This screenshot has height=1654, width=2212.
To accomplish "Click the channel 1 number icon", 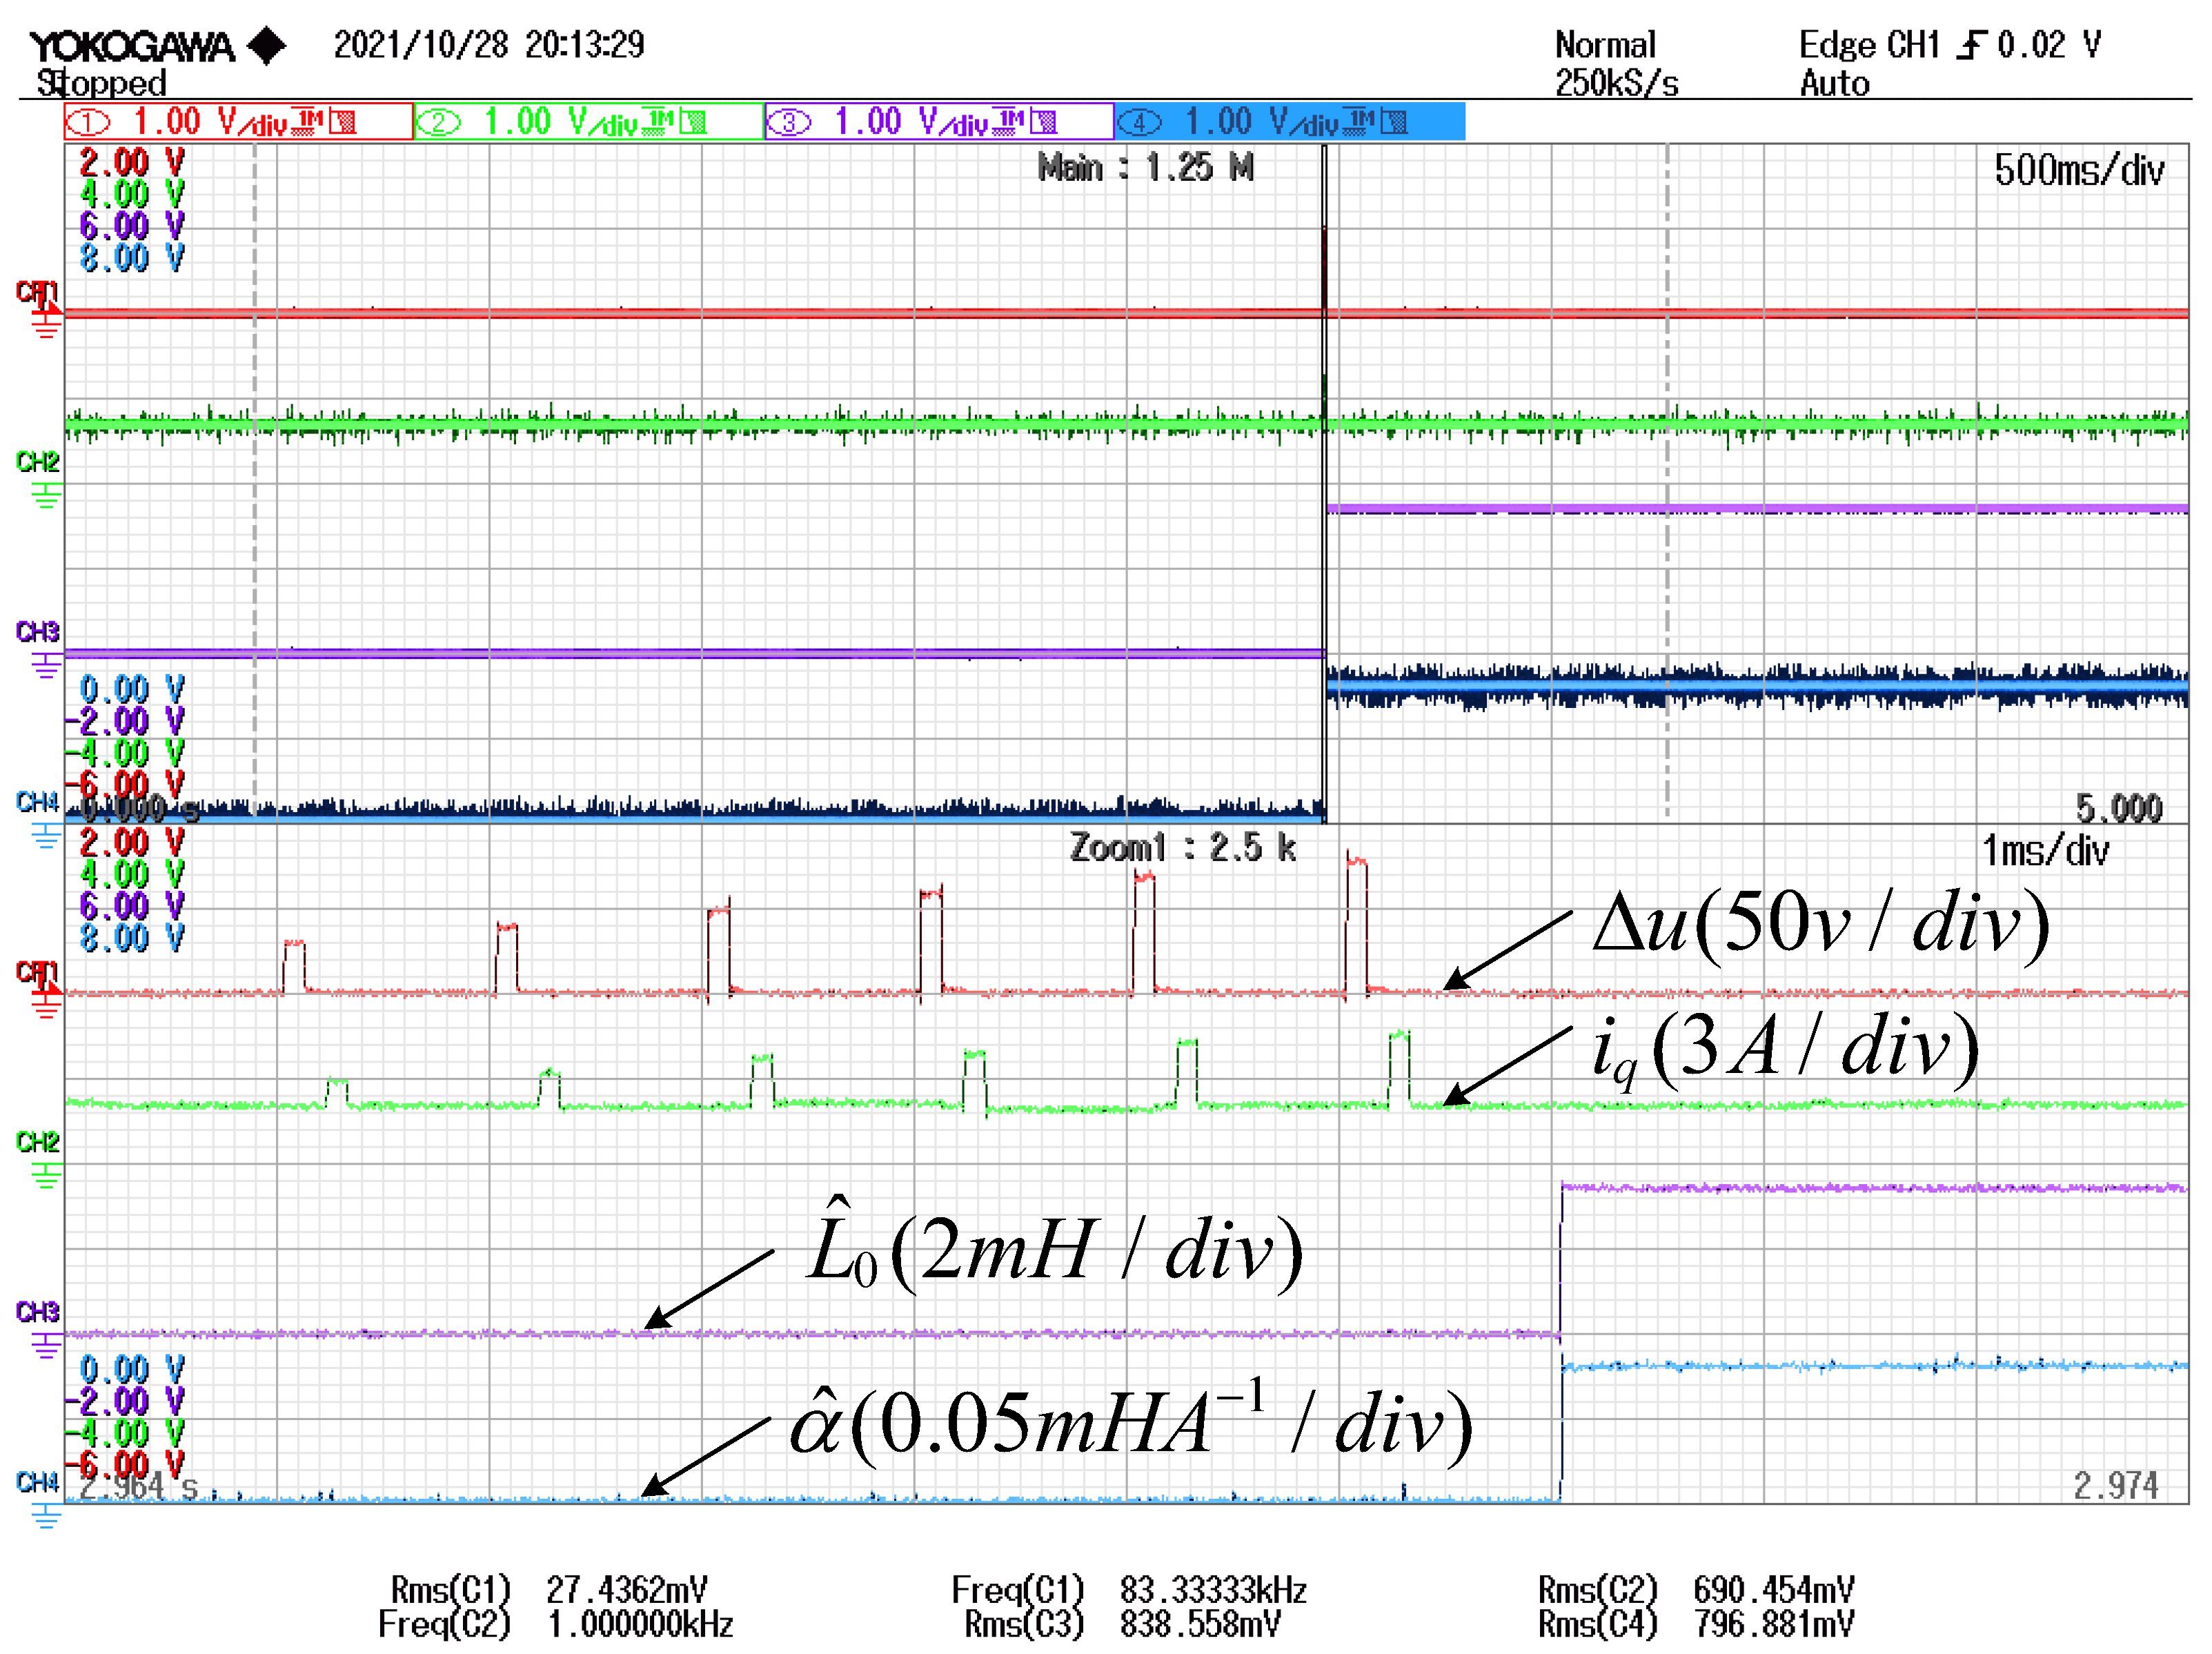I will point(88,122).
